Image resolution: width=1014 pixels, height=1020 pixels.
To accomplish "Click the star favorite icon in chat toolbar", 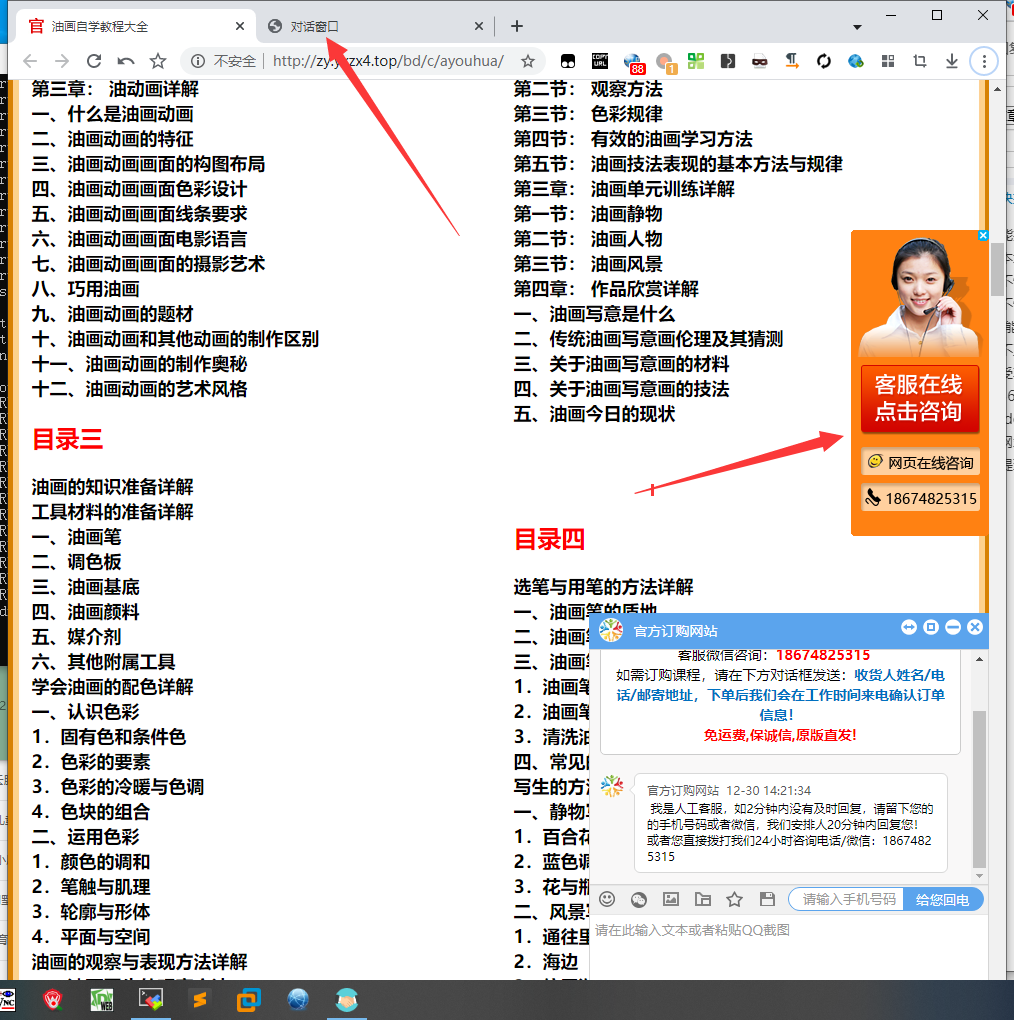I will pos(733,899).
